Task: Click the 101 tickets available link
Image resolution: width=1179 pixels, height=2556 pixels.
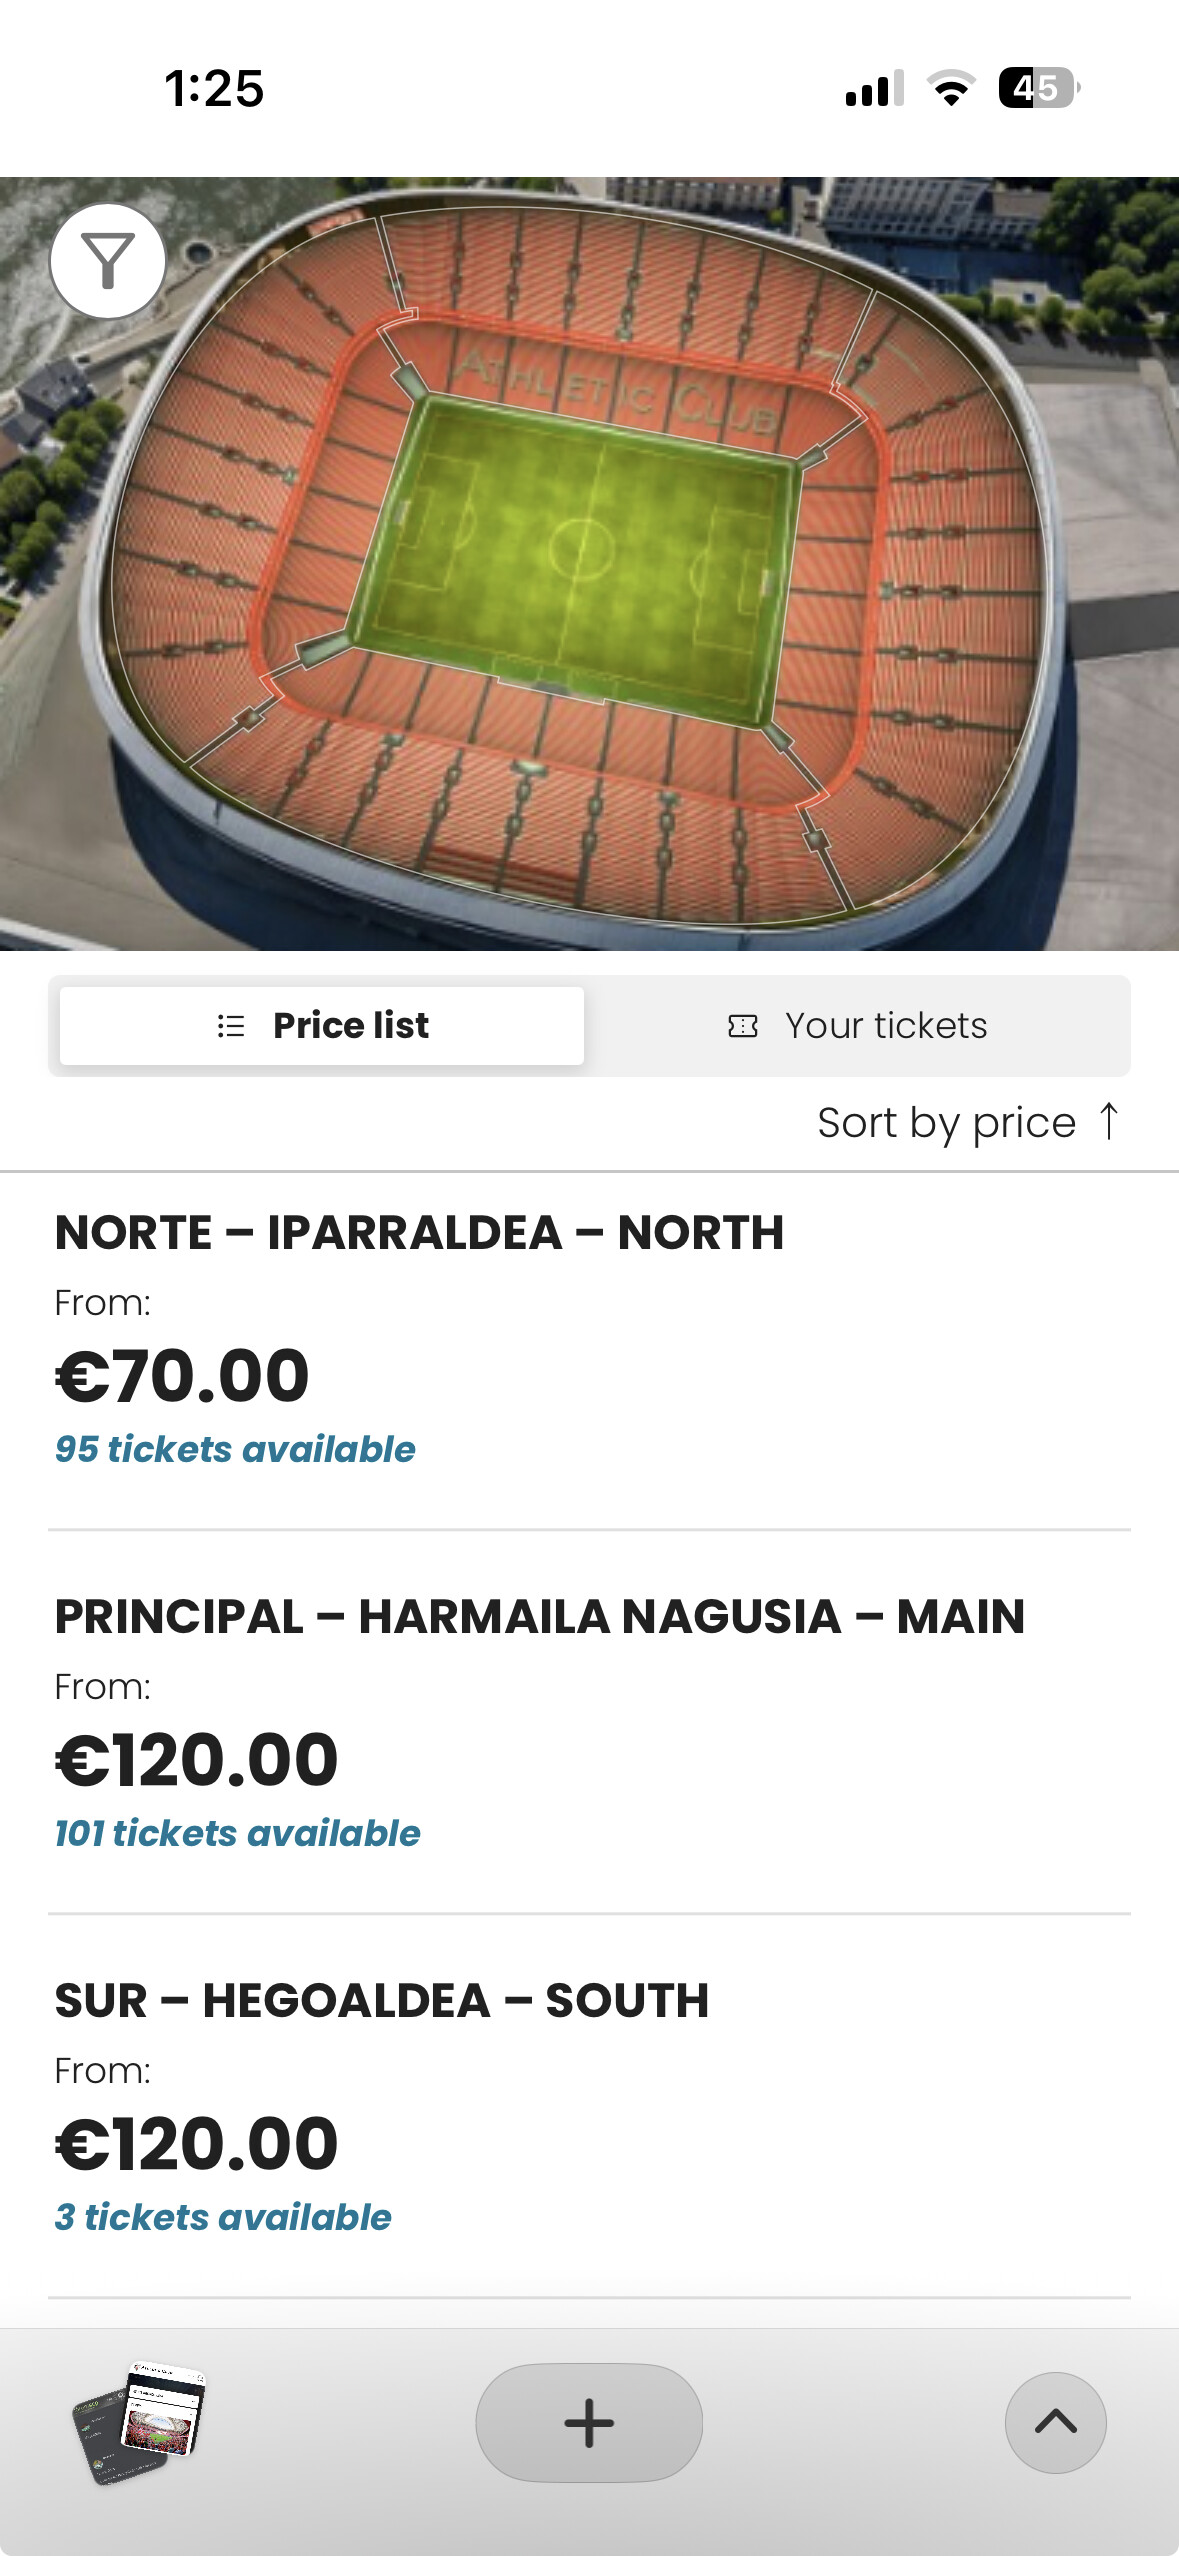Action: tap(237, 1833)
